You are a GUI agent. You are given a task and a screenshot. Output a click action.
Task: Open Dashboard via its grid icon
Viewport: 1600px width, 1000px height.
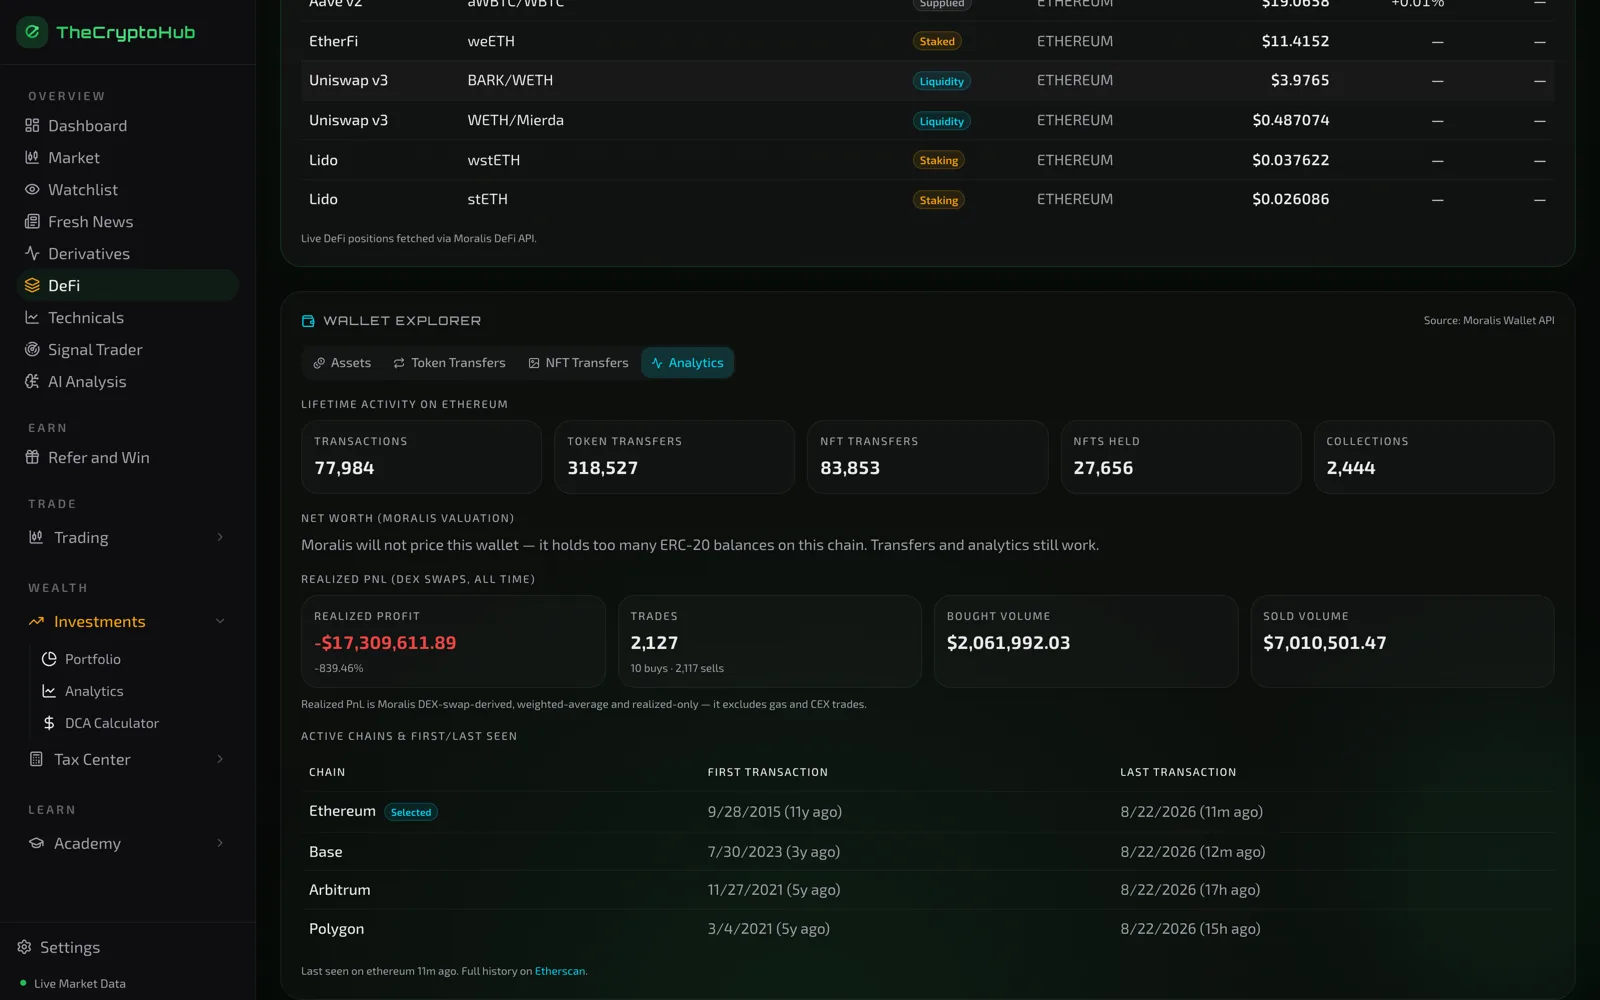[32, 126]
